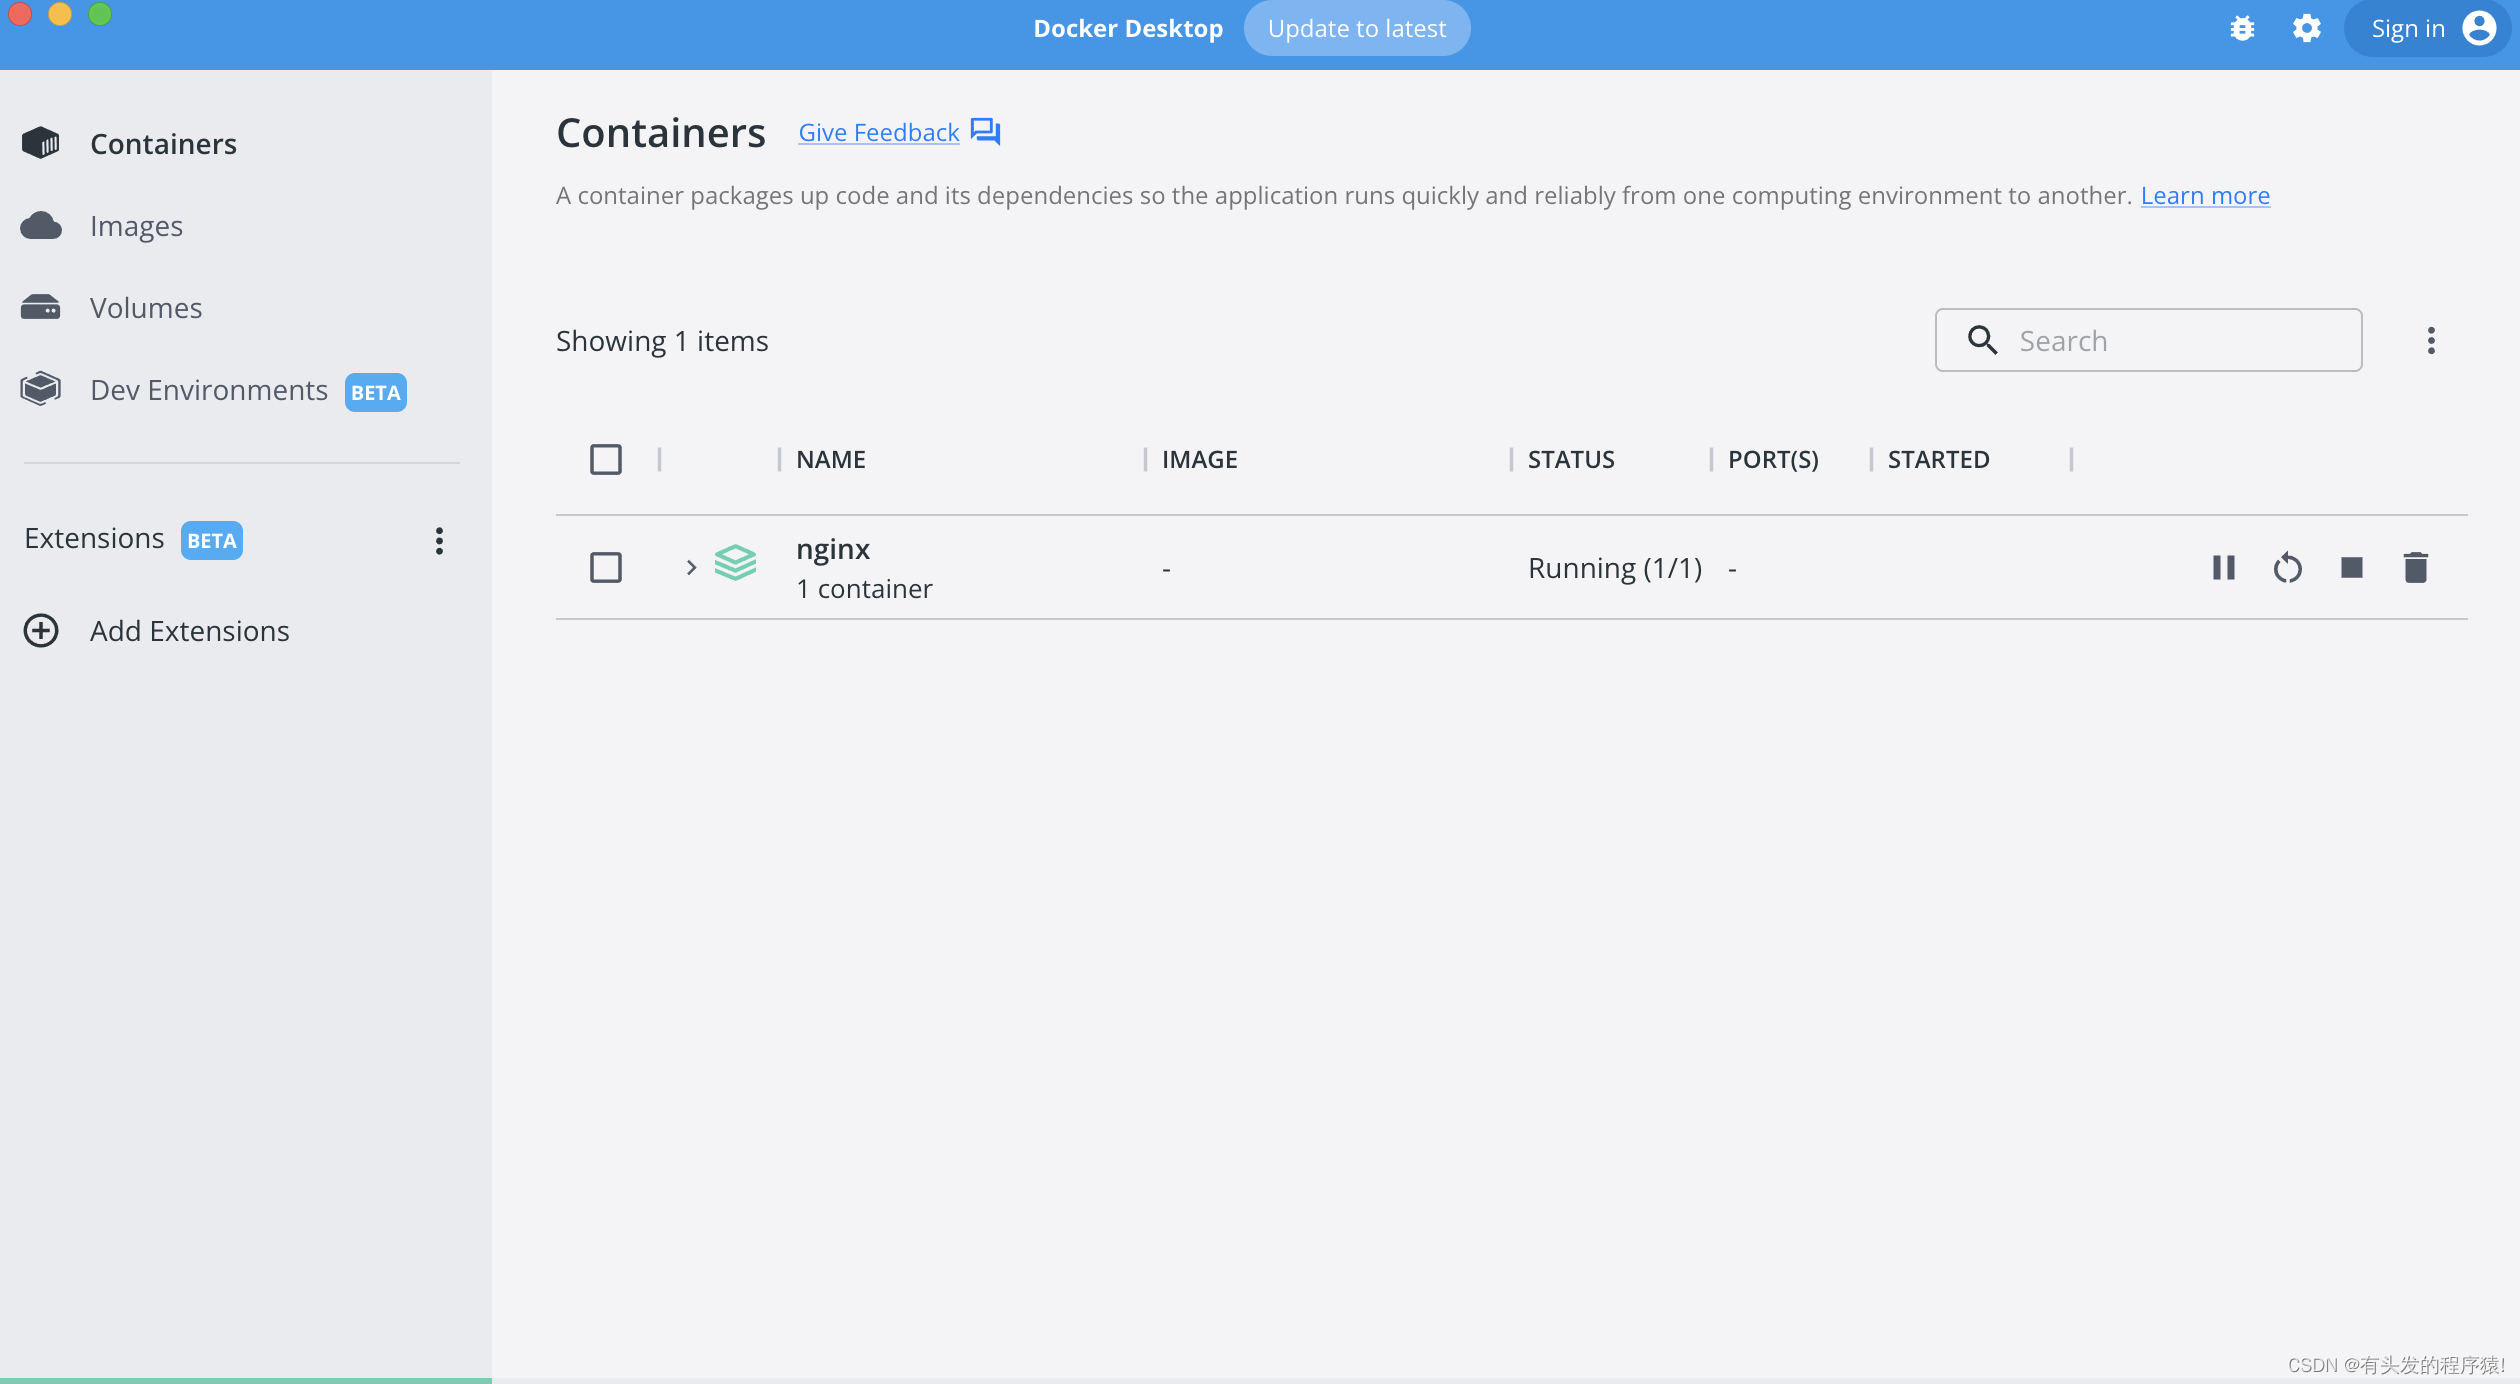Open the Images section
This screenshot has width=2520, height=1384.
point(136,226)
